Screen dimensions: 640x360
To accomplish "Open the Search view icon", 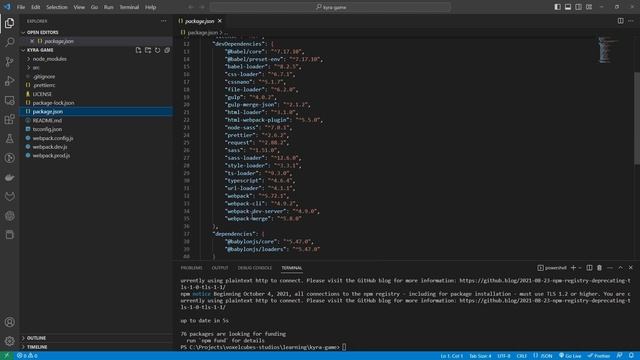I will tap(9, 42).
